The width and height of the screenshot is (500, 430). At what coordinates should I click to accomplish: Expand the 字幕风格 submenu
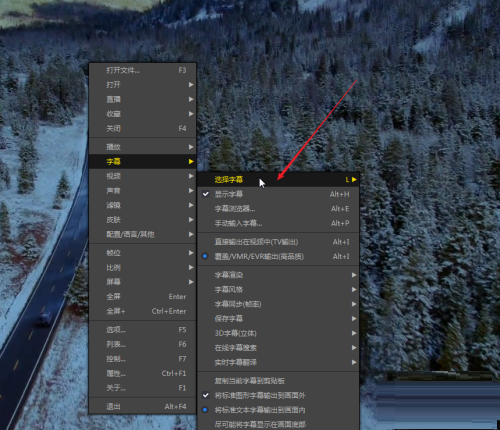279,290
